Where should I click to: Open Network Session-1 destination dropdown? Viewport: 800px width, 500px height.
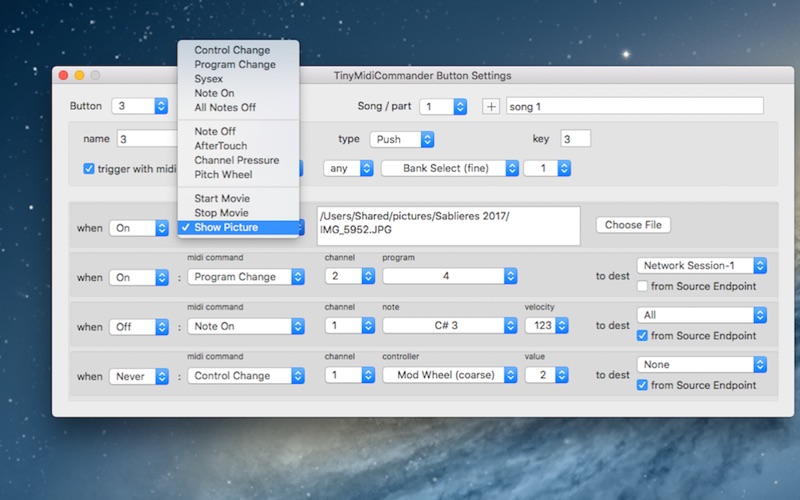[x=702, y=265]
